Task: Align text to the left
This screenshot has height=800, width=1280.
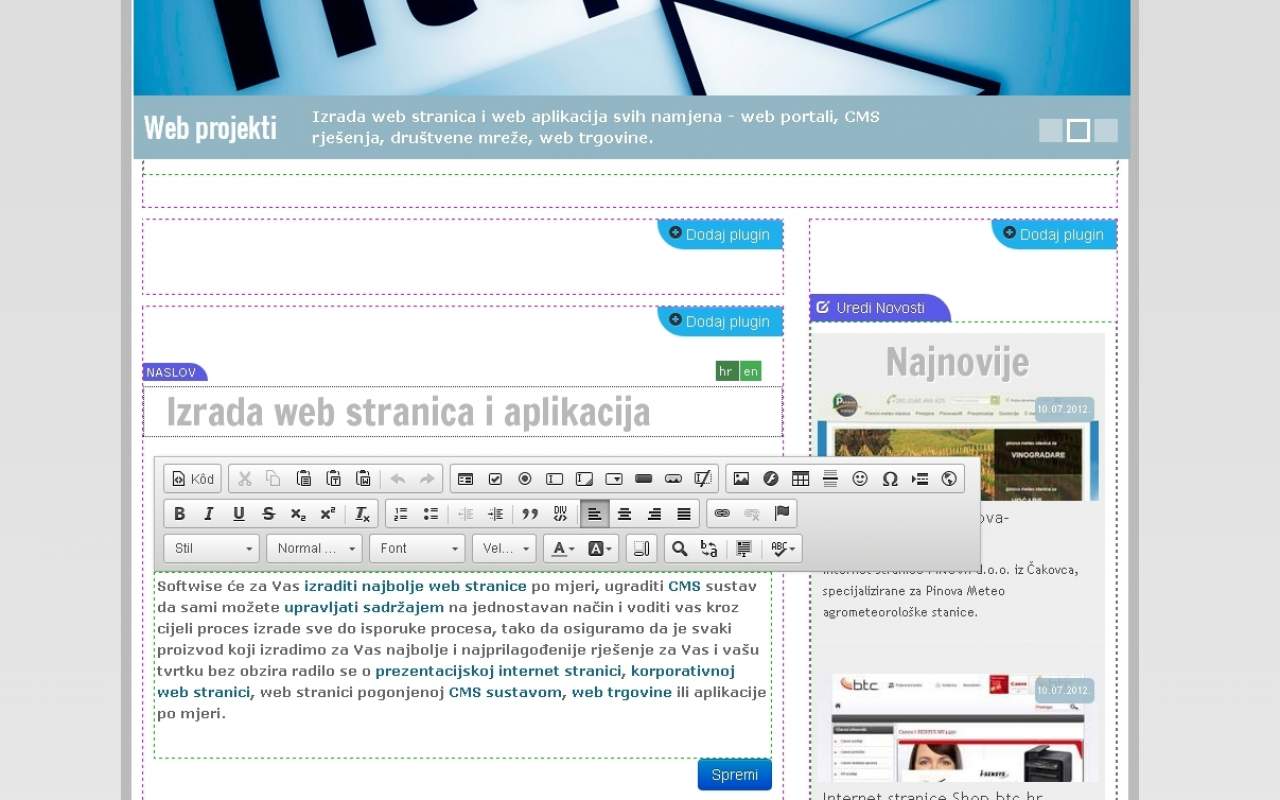Action: 595,514
